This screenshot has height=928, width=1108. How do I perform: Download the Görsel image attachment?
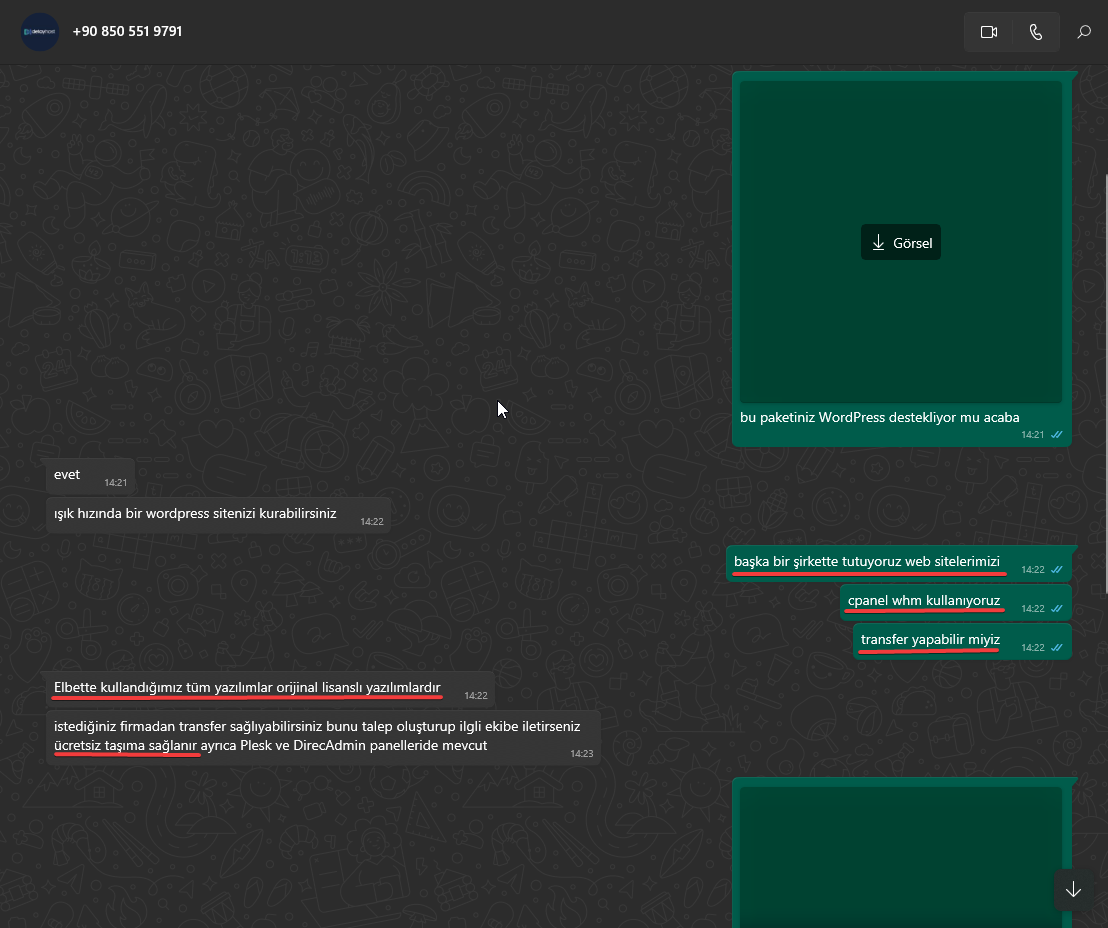[901, 242]
